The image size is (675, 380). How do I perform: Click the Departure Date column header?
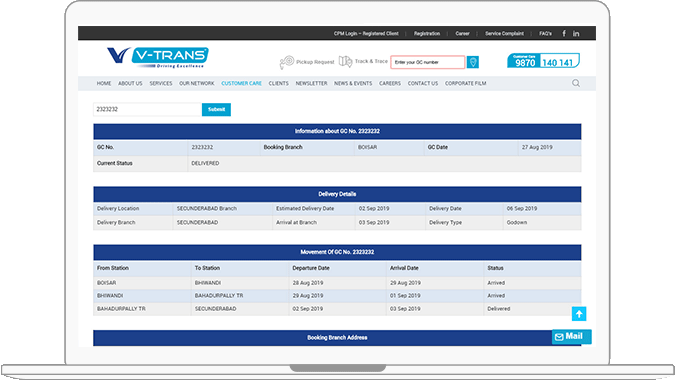pyautogui.click(x=311, y=268)
